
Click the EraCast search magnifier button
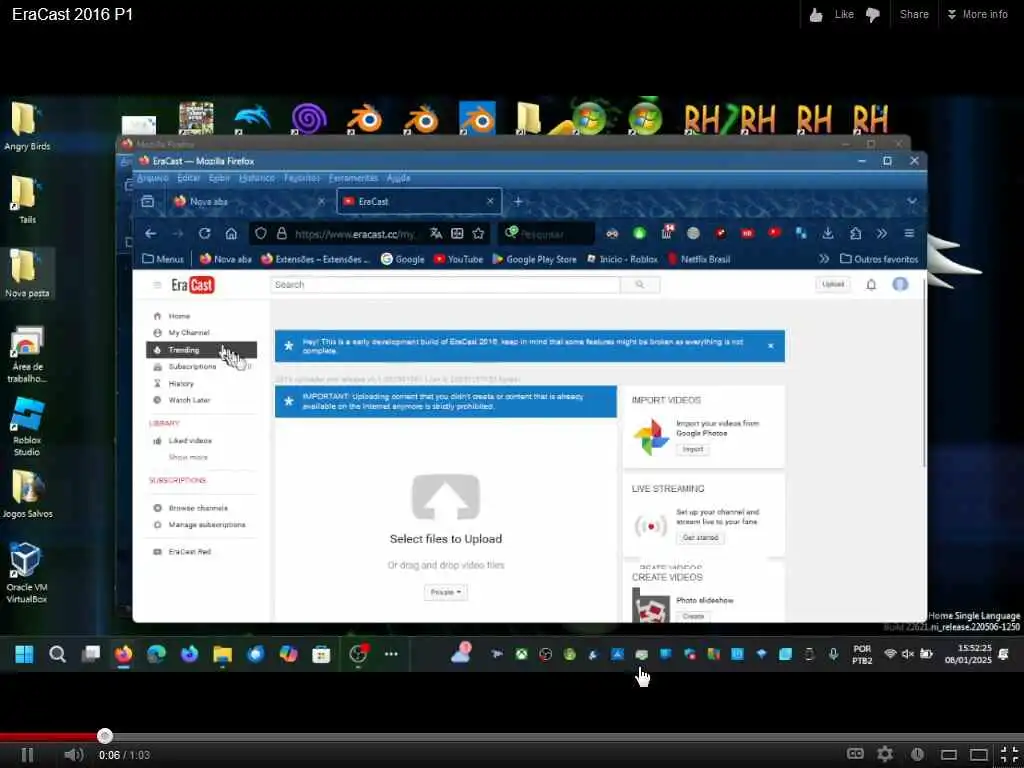click(640, 285)
